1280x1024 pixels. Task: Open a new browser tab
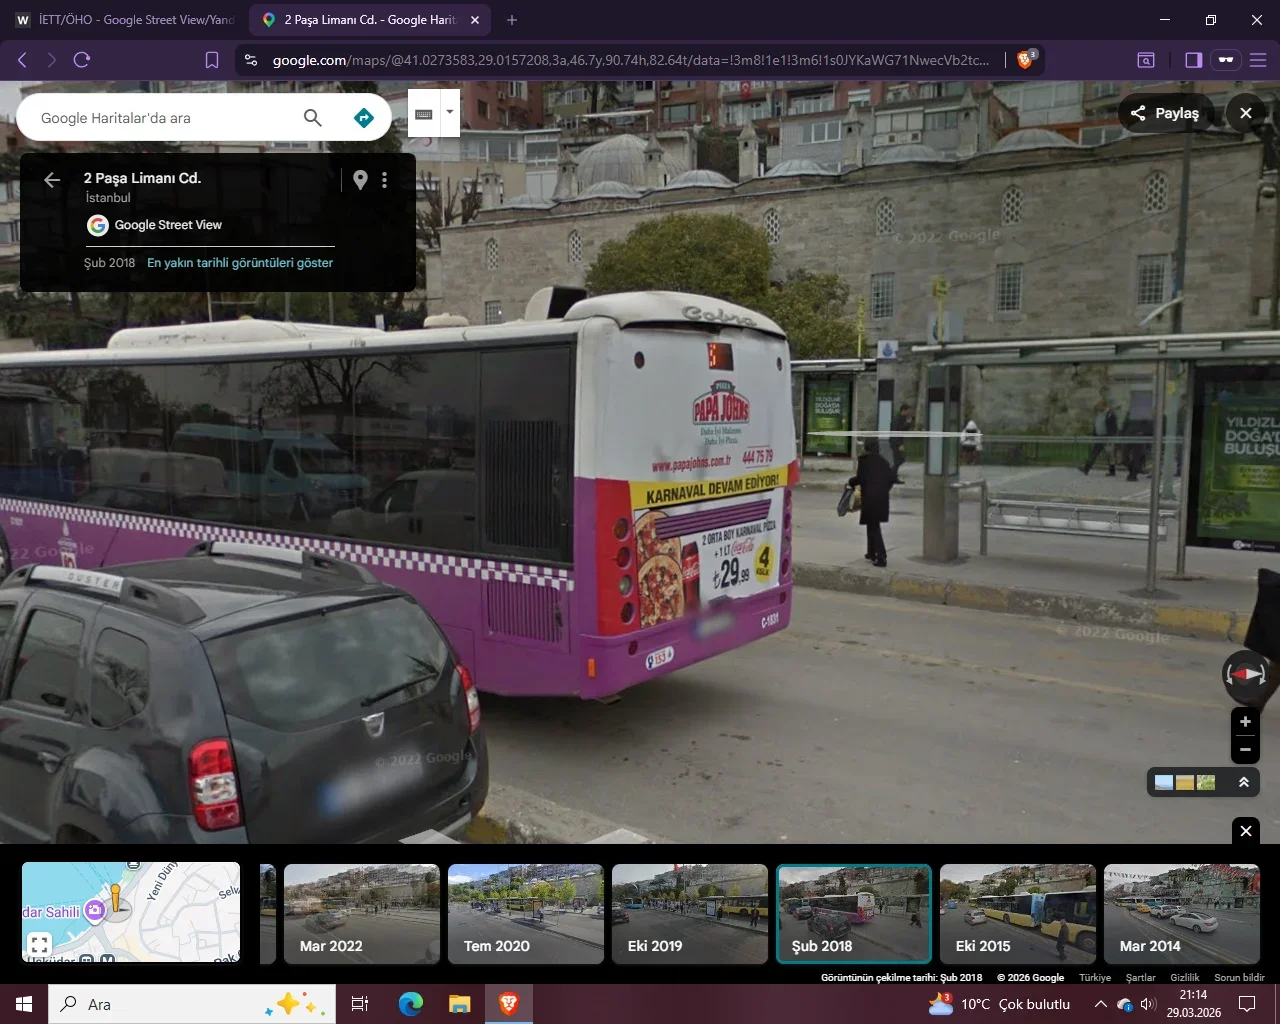coord(512,20)
